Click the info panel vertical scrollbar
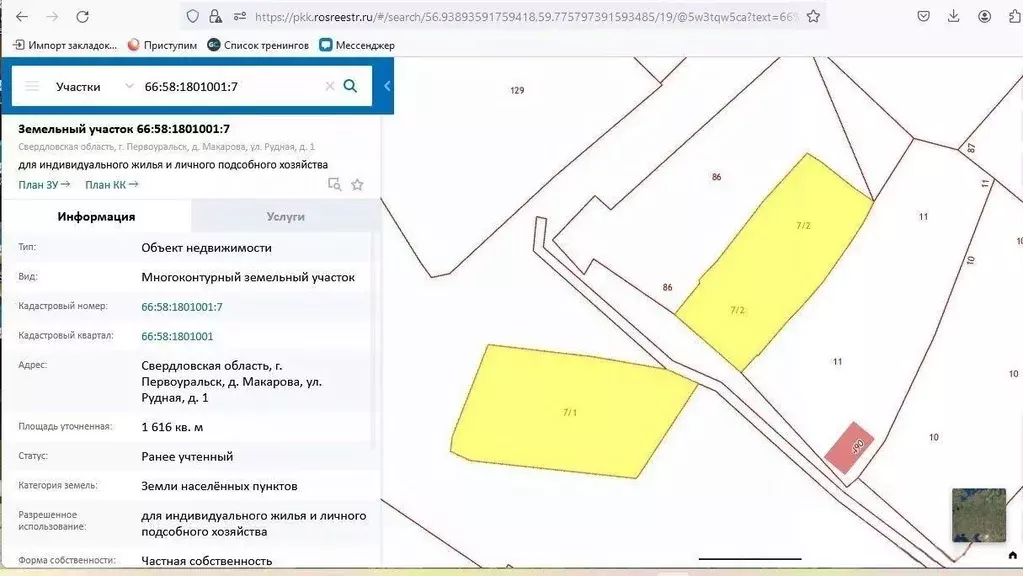This screenshot has height=576, width=1023. (x=374, y=341)
